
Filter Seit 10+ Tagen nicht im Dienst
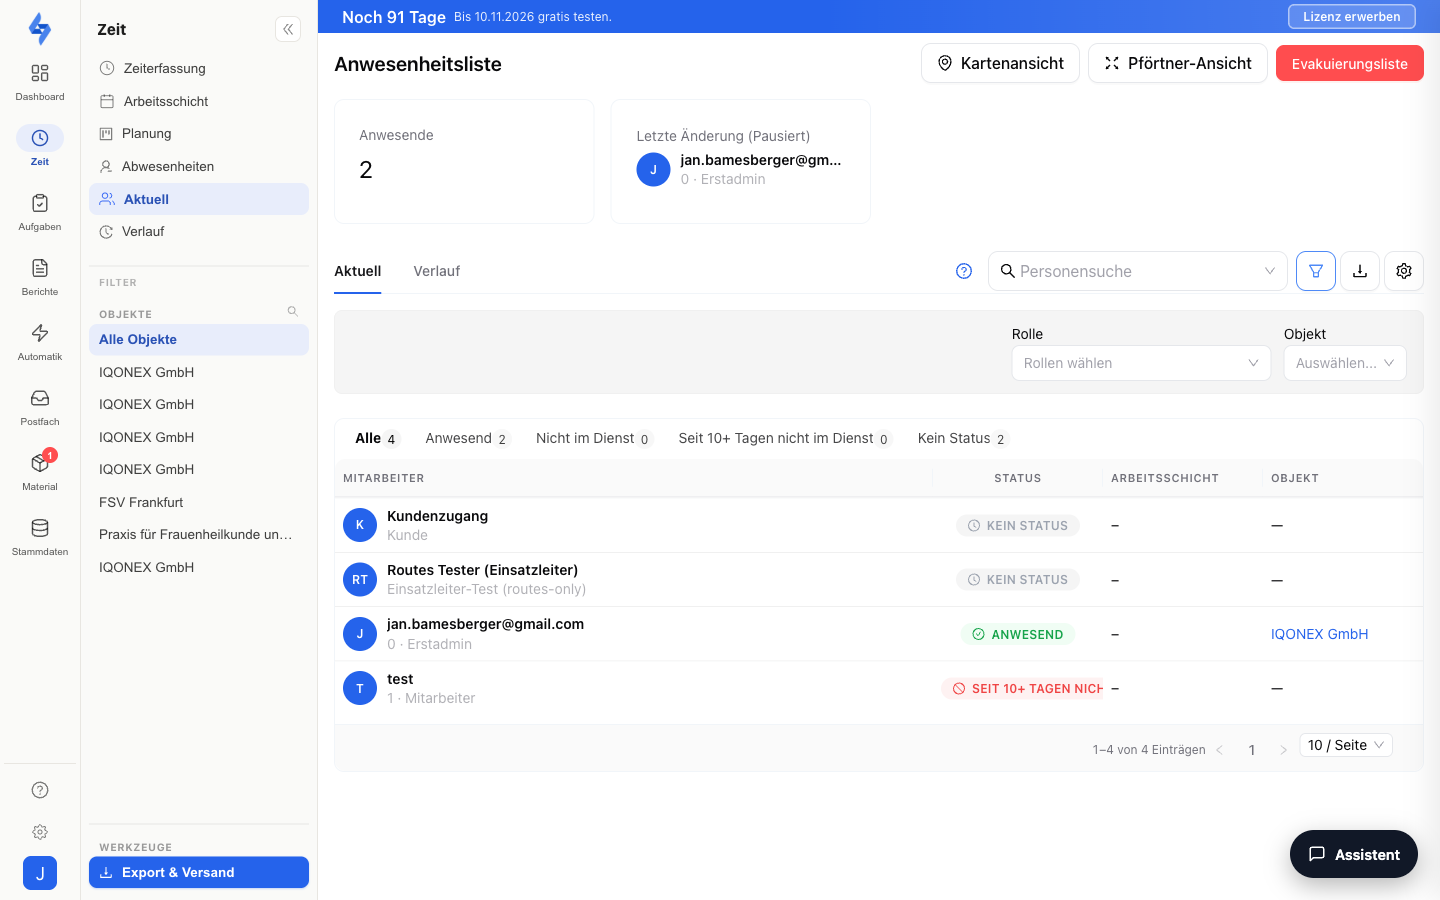(784, 438)
